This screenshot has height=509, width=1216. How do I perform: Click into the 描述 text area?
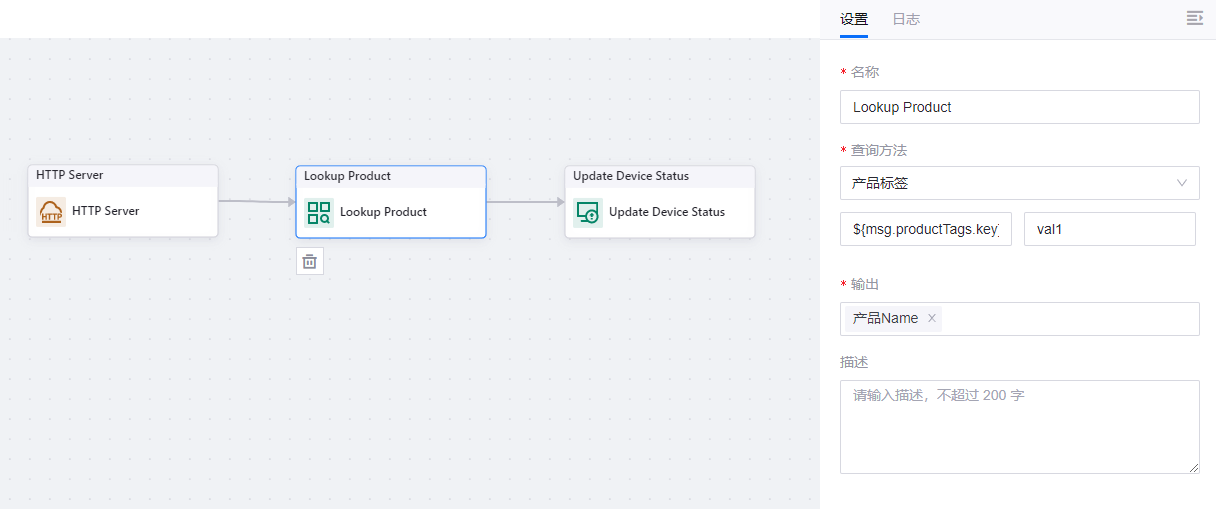pos(1019,426)
